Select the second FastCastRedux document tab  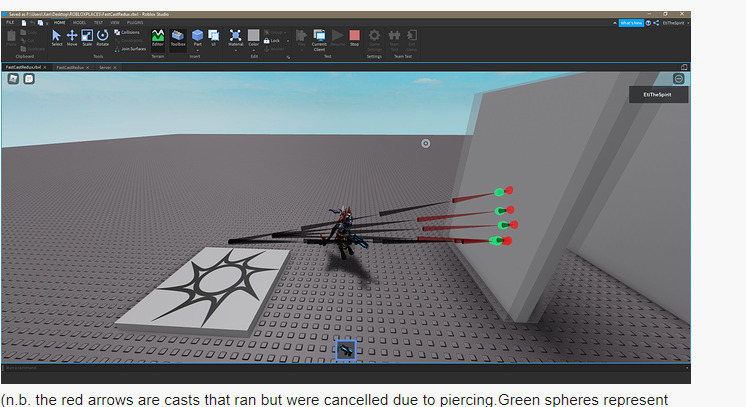pyautogui.click(x=70, y=68)
